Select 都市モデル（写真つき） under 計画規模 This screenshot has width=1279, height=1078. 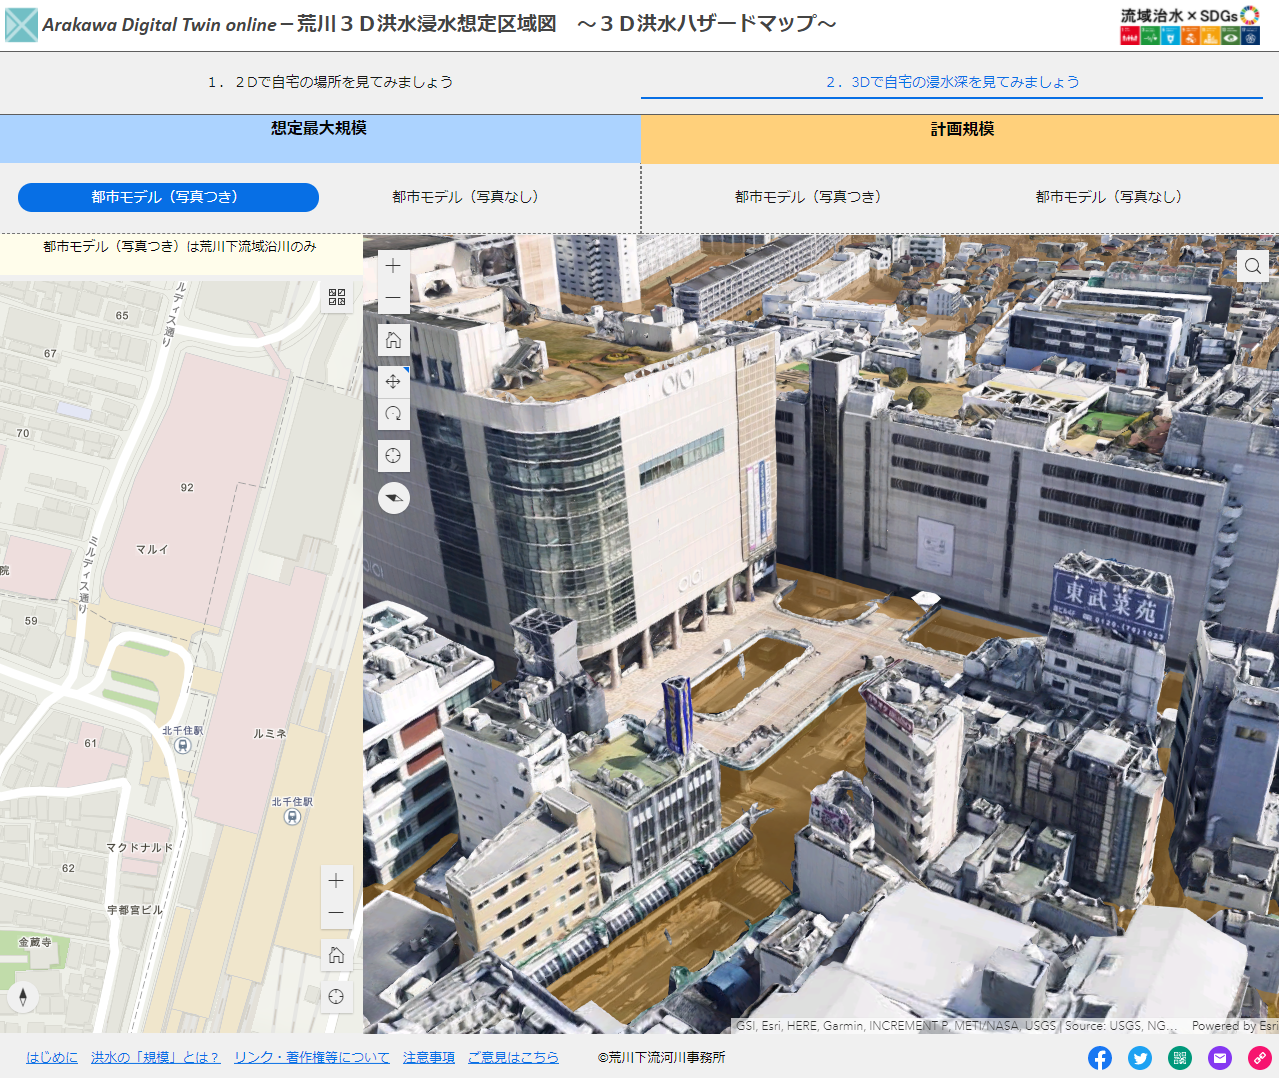coord(807,197)
